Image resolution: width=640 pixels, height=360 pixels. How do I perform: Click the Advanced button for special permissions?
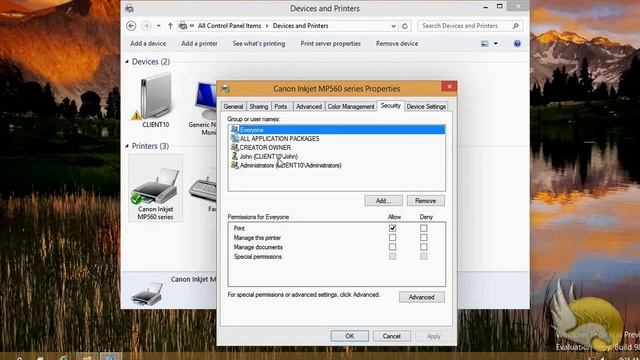[x=422, y=297]
